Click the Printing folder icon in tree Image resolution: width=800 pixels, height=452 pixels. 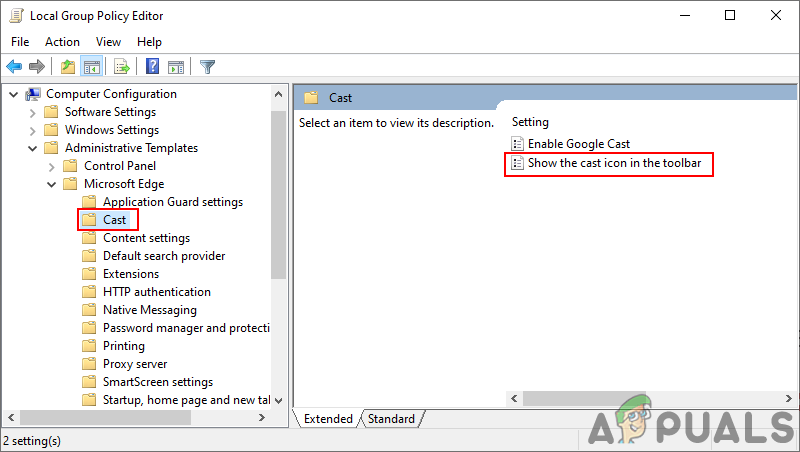[x=89, y=346]
